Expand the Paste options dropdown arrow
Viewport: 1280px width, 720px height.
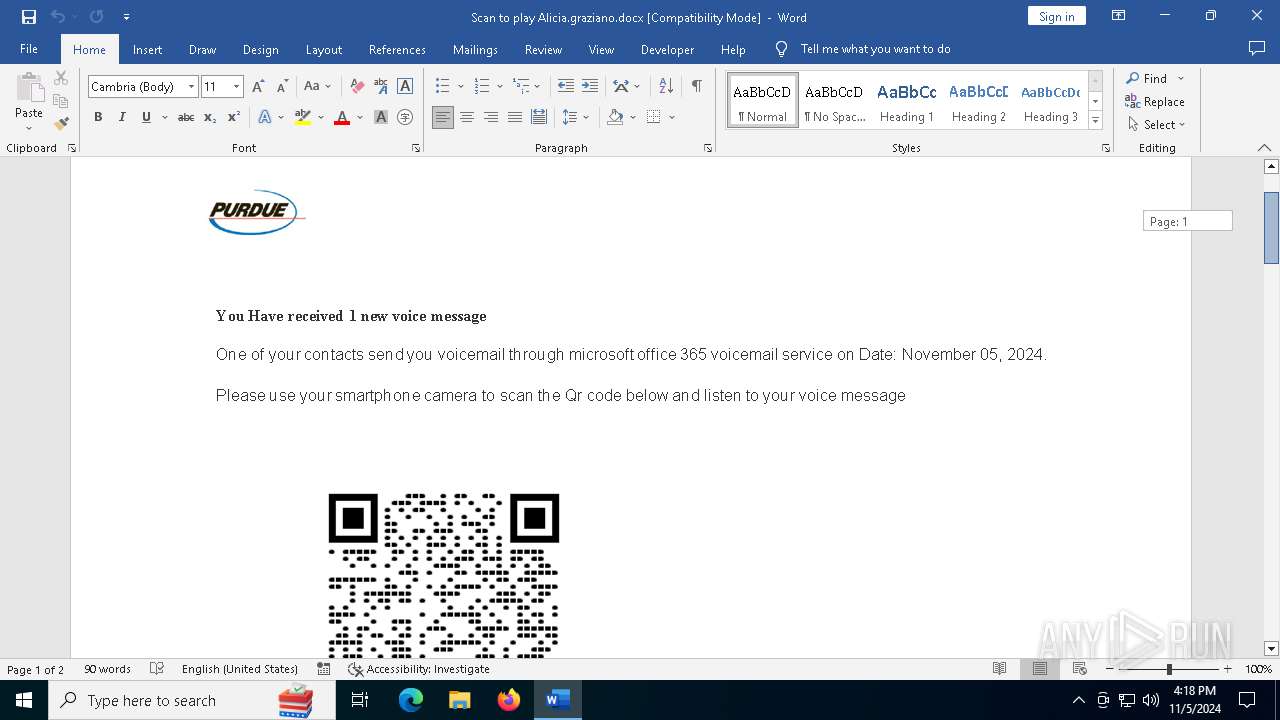29,127
